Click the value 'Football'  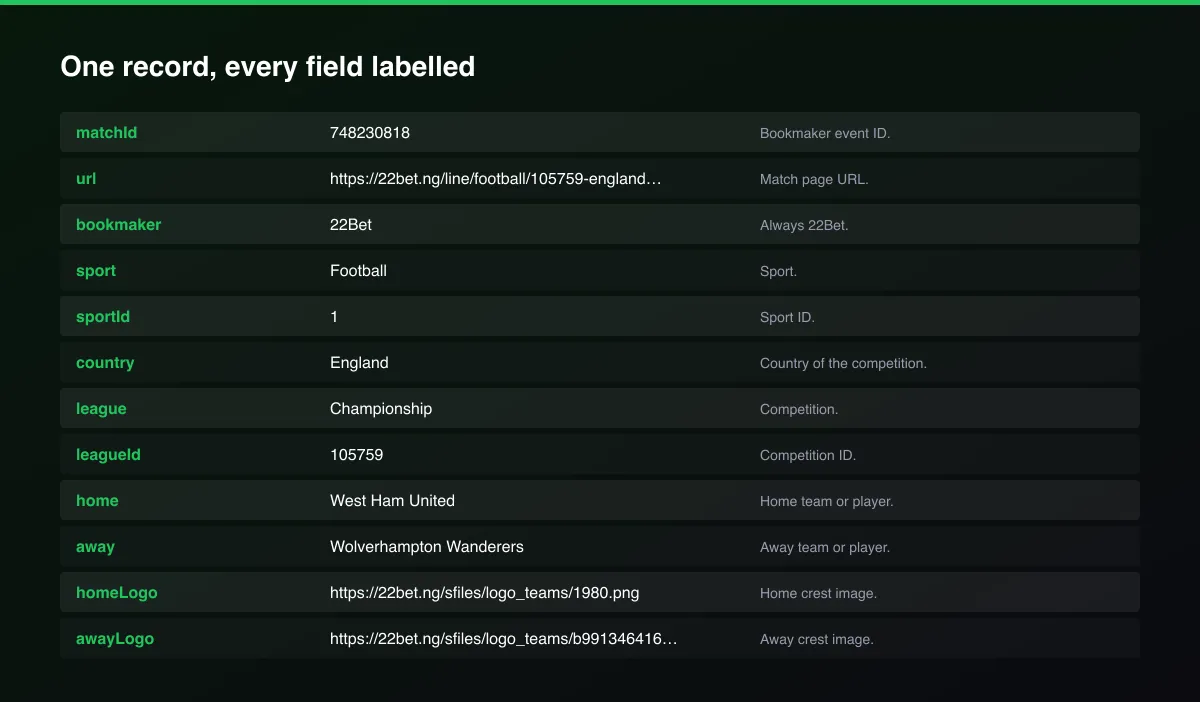(358, 270)
